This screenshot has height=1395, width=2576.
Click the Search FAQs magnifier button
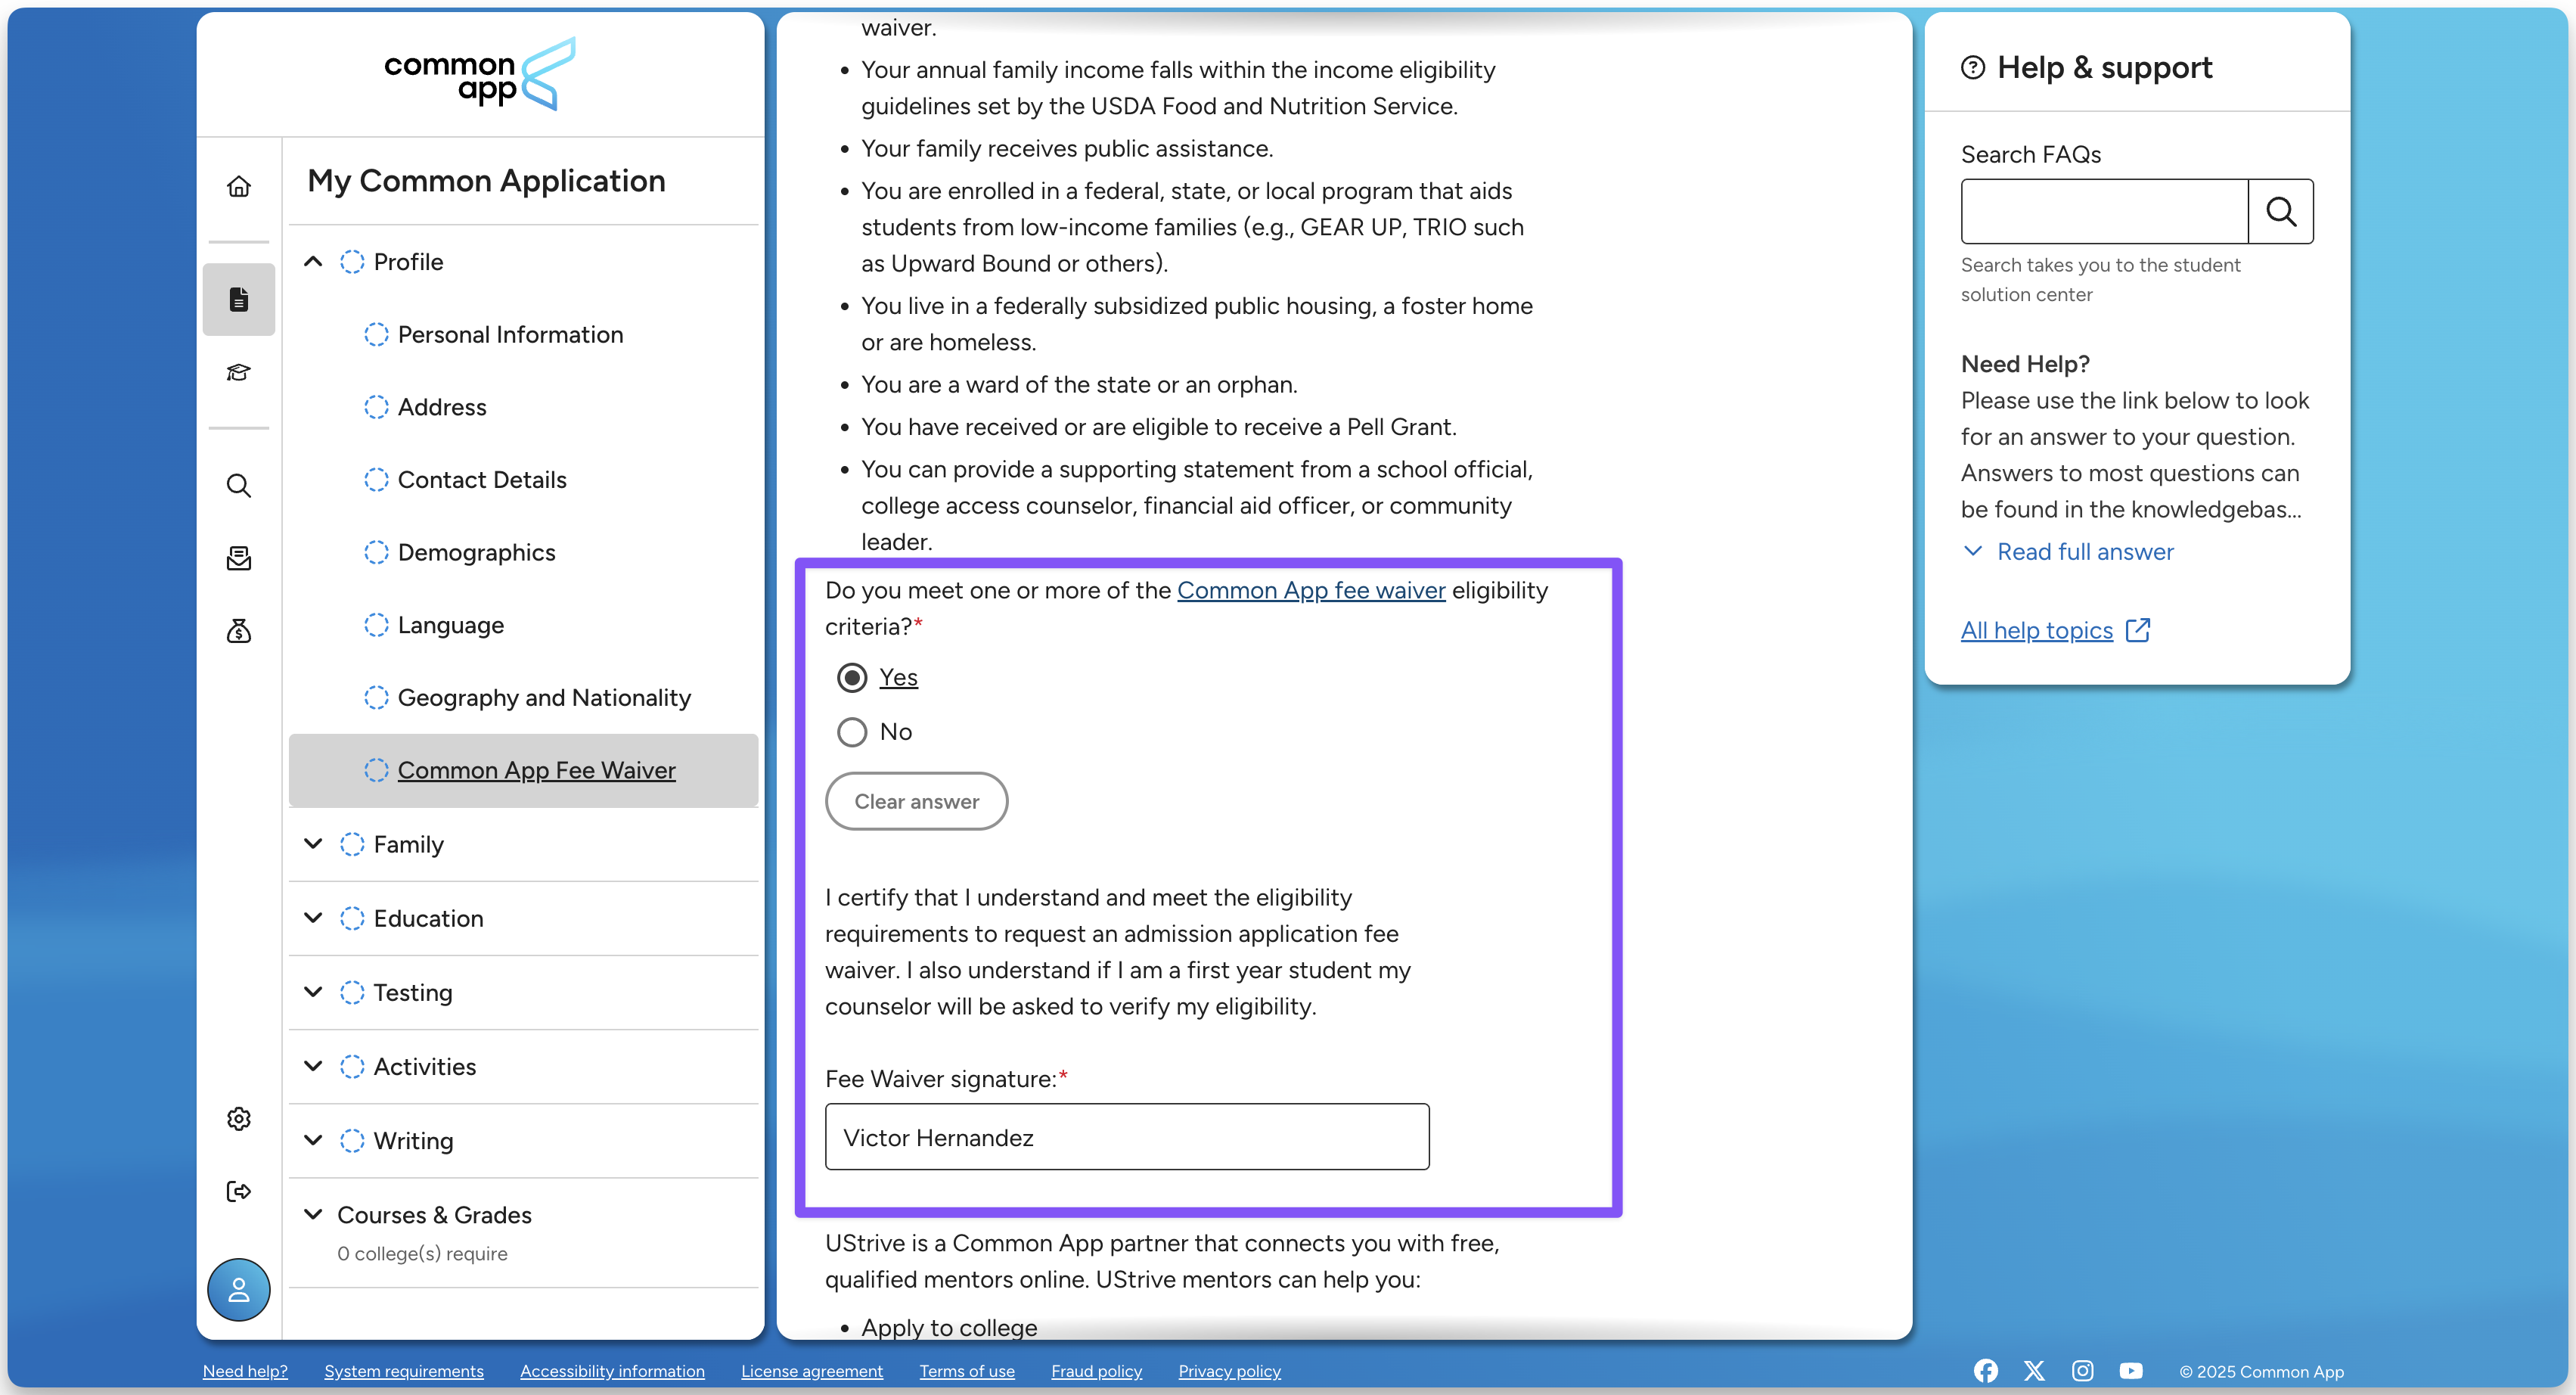2281,211
